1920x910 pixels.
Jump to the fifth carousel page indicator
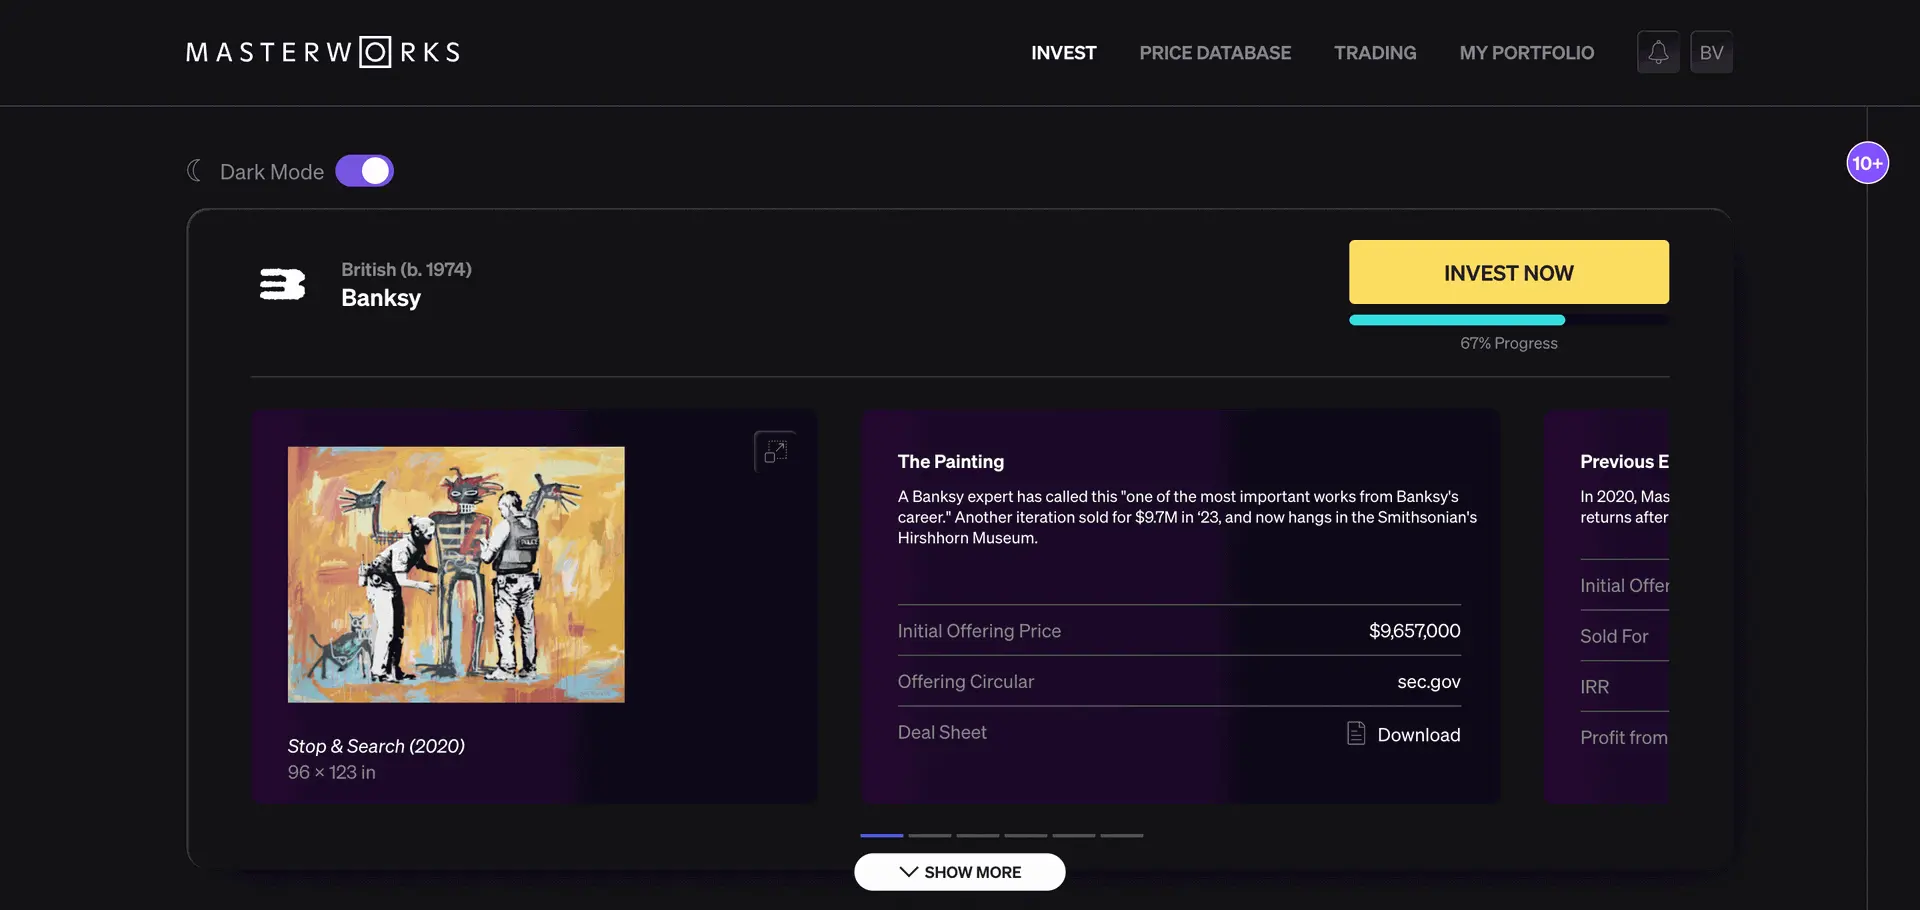1074,835
